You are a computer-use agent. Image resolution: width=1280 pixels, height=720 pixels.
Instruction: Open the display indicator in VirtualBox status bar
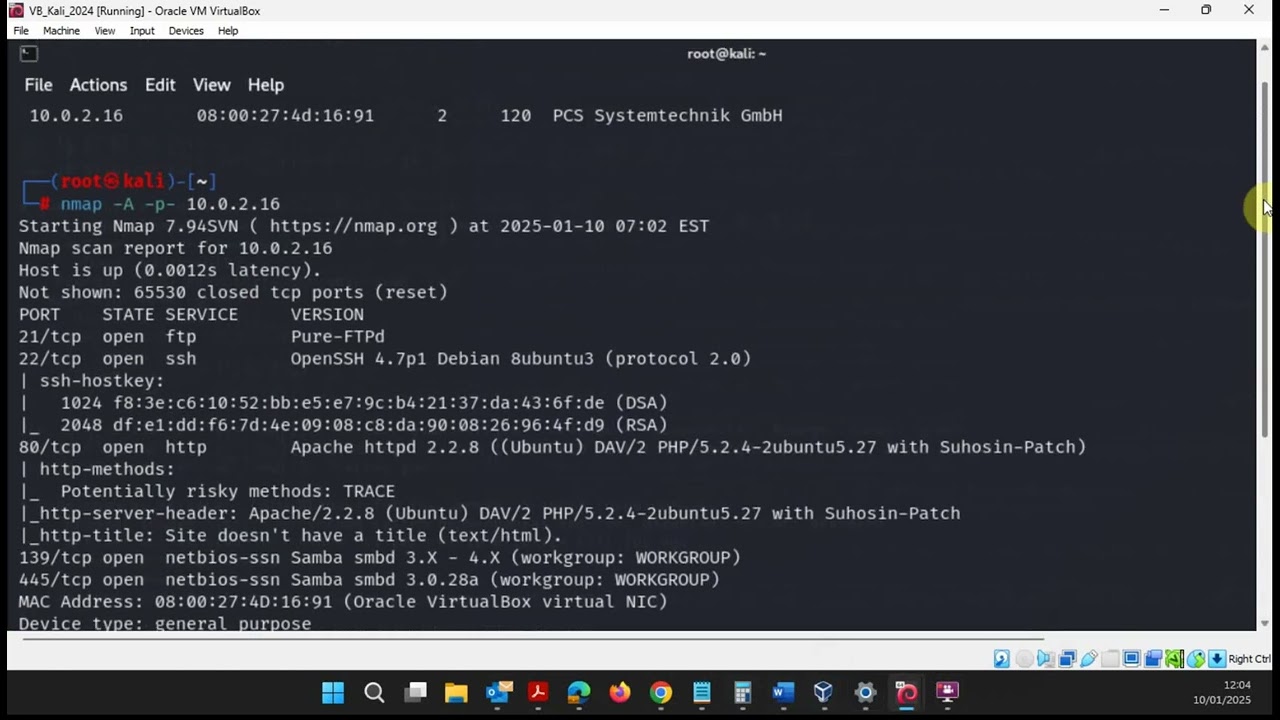(x=1132, y=659)
